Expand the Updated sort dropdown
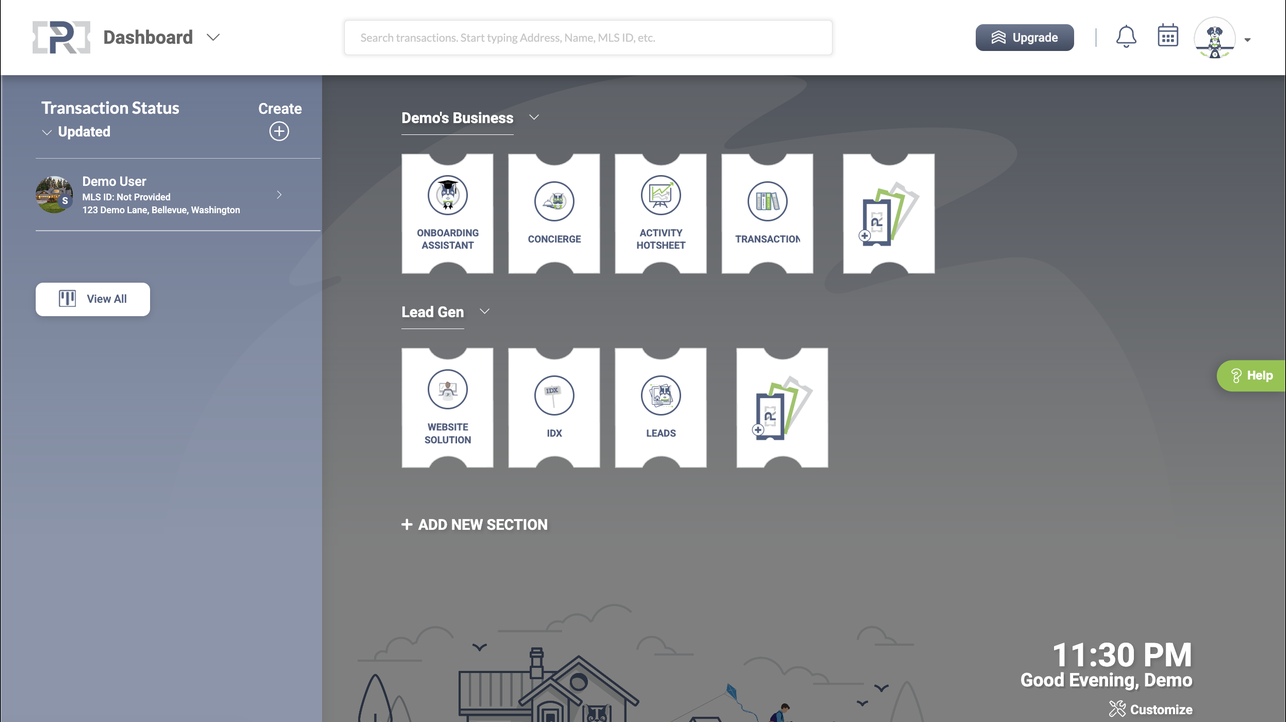Viewport: 1286px width, 722px height. (76, 132)
